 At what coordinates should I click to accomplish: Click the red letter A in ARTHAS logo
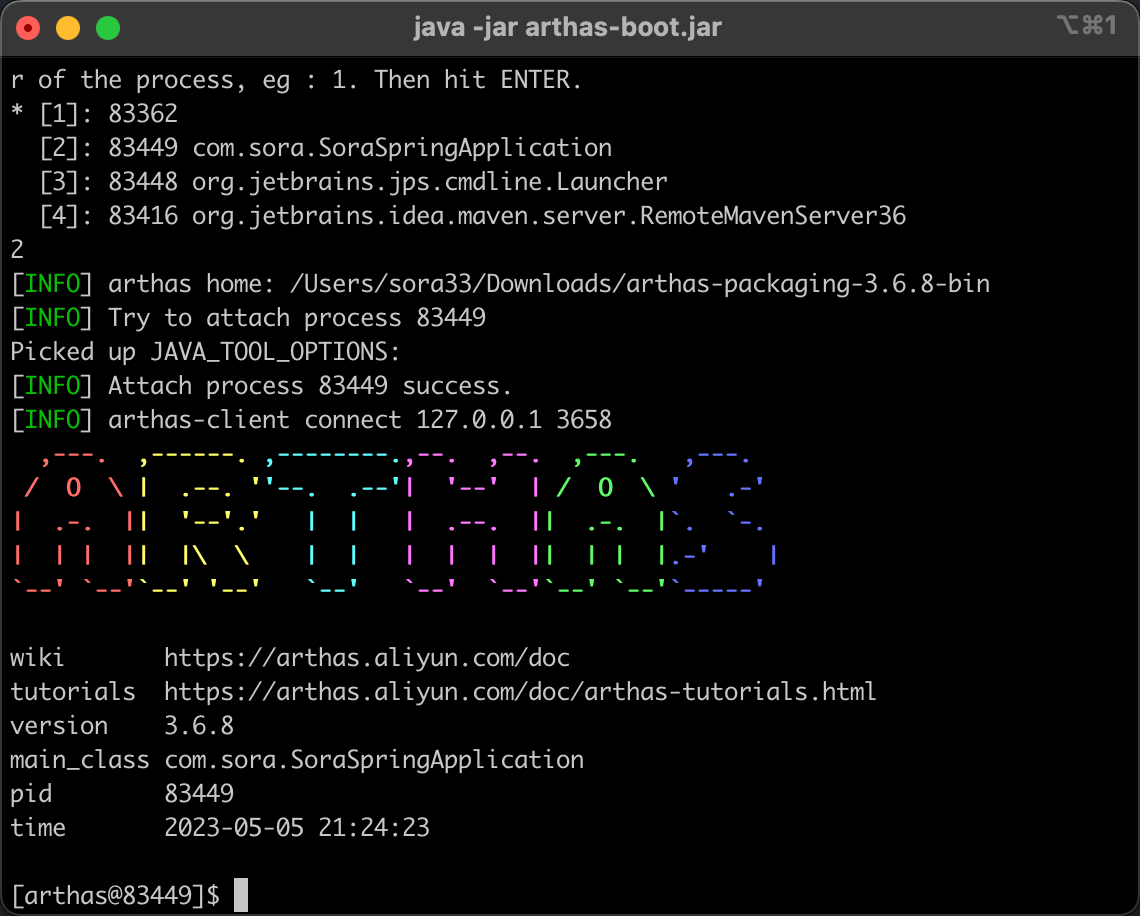[x=72, y=521]
